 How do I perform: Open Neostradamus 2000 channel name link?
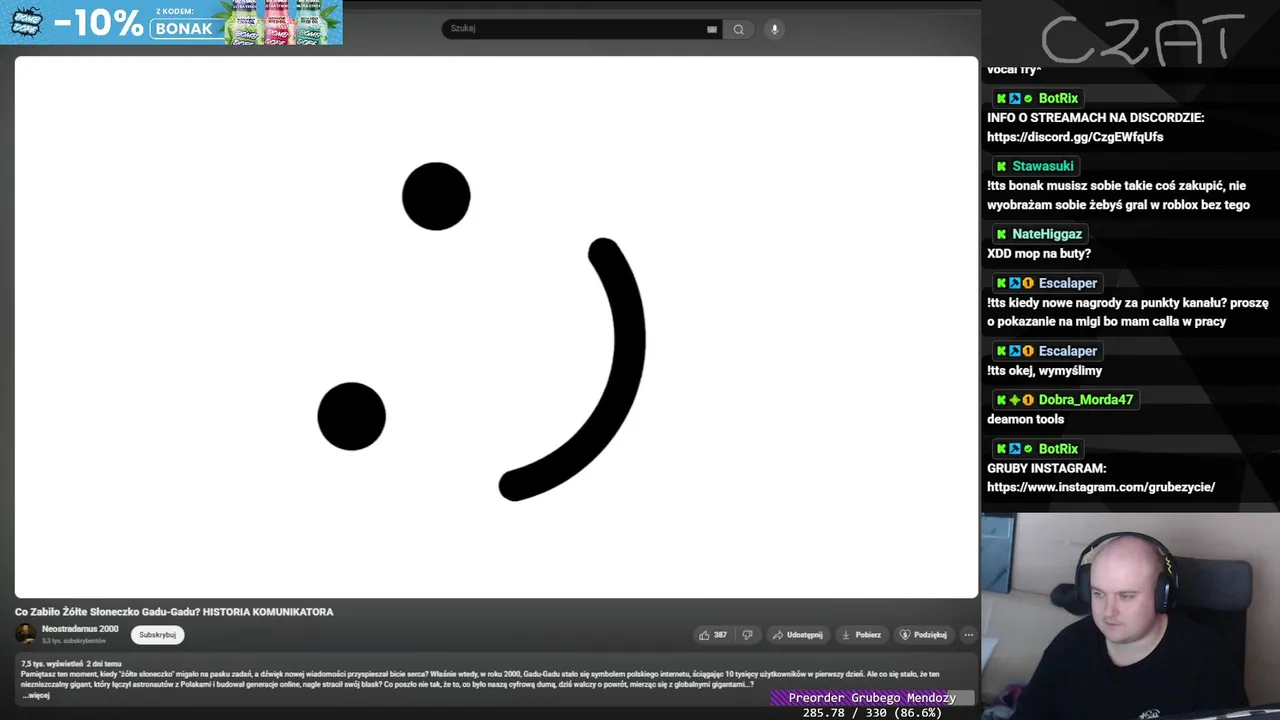(x=80, y=629)
